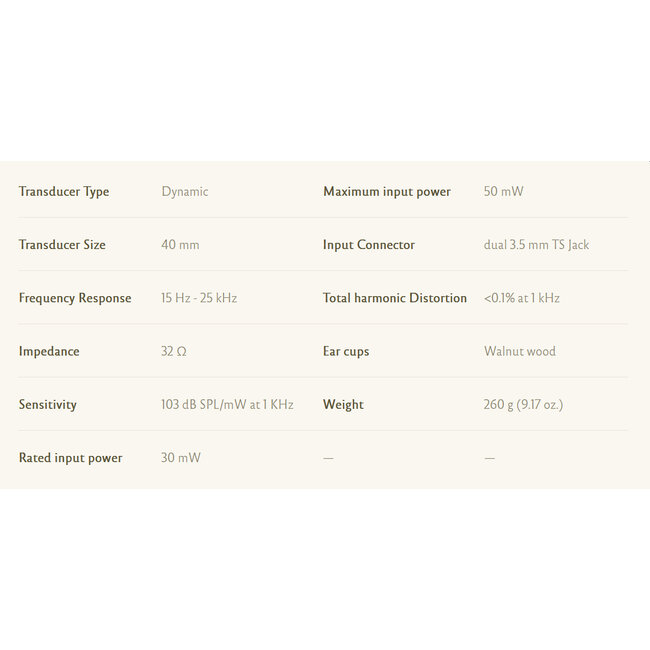Select the <0.1% at 1 kHz value
This screenshot has width=650, height=650.
(x=521, y=298)
